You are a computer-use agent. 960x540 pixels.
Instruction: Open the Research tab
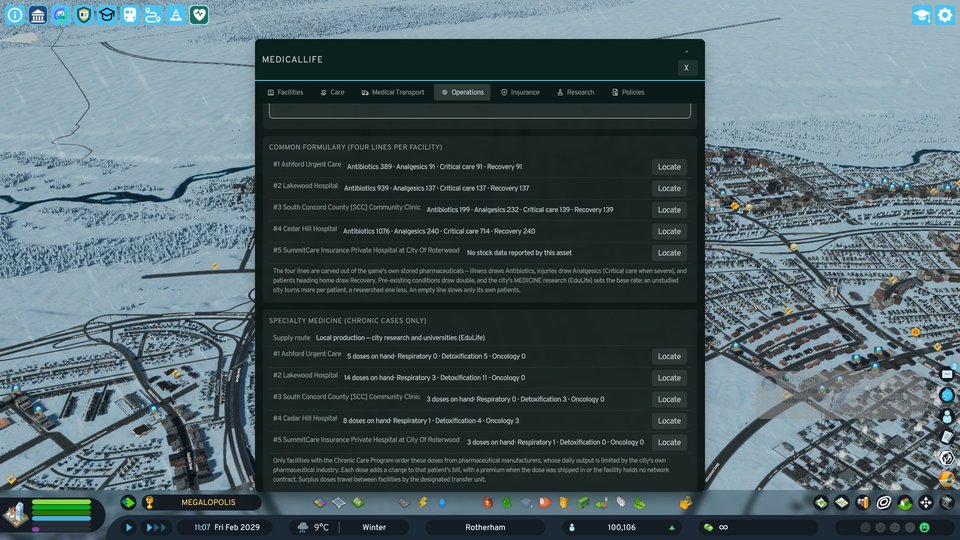[x=576, y=92]
